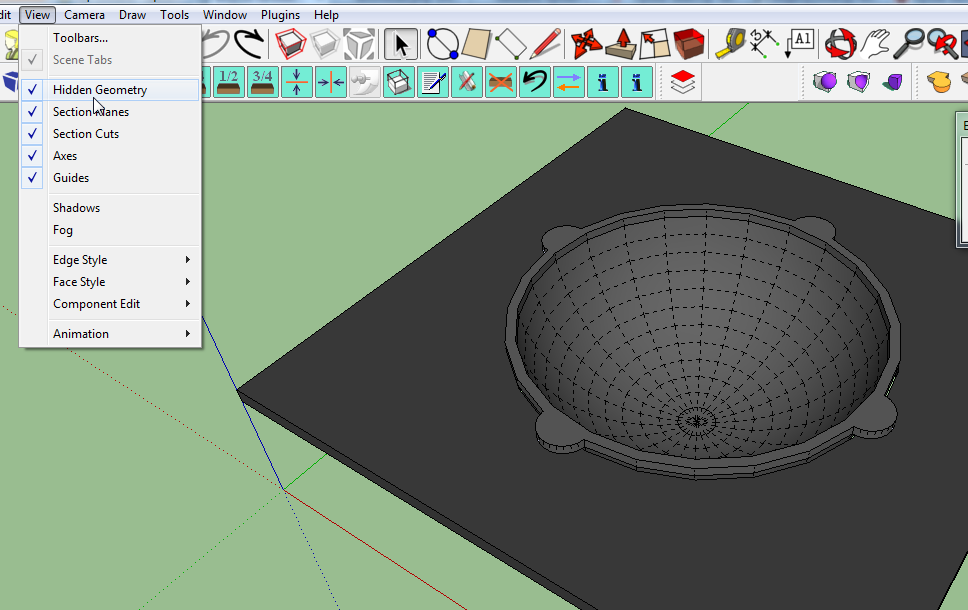Toggle Section Cuts visibility option

[86, 134]
